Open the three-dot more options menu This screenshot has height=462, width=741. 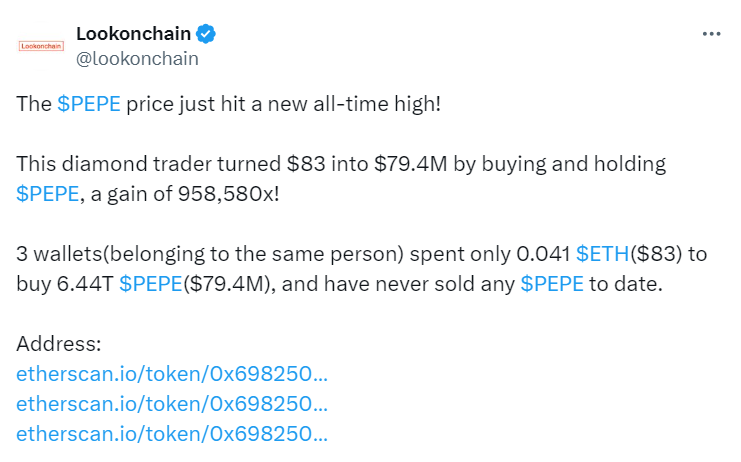point(711,34)
